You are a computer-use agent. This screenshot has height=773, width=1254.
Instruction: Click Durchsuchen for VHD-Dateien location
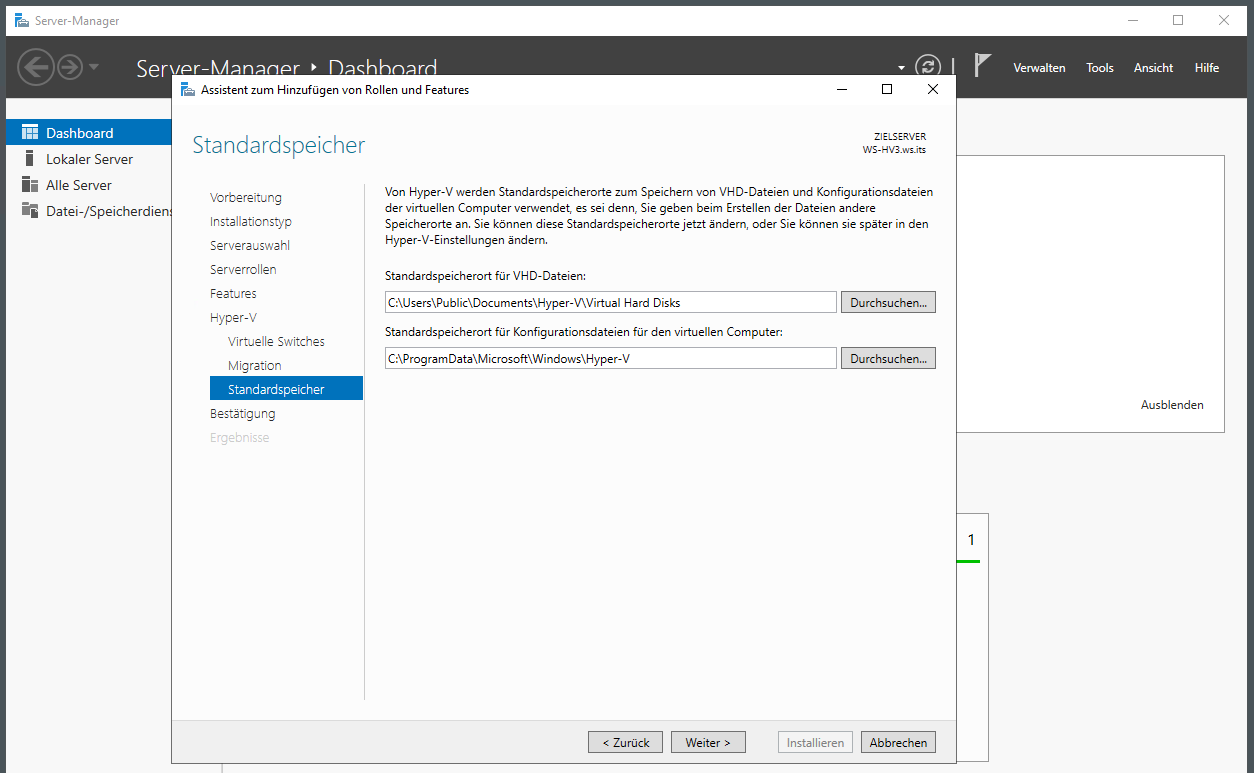pyautogui.click(x=888, y=302)
